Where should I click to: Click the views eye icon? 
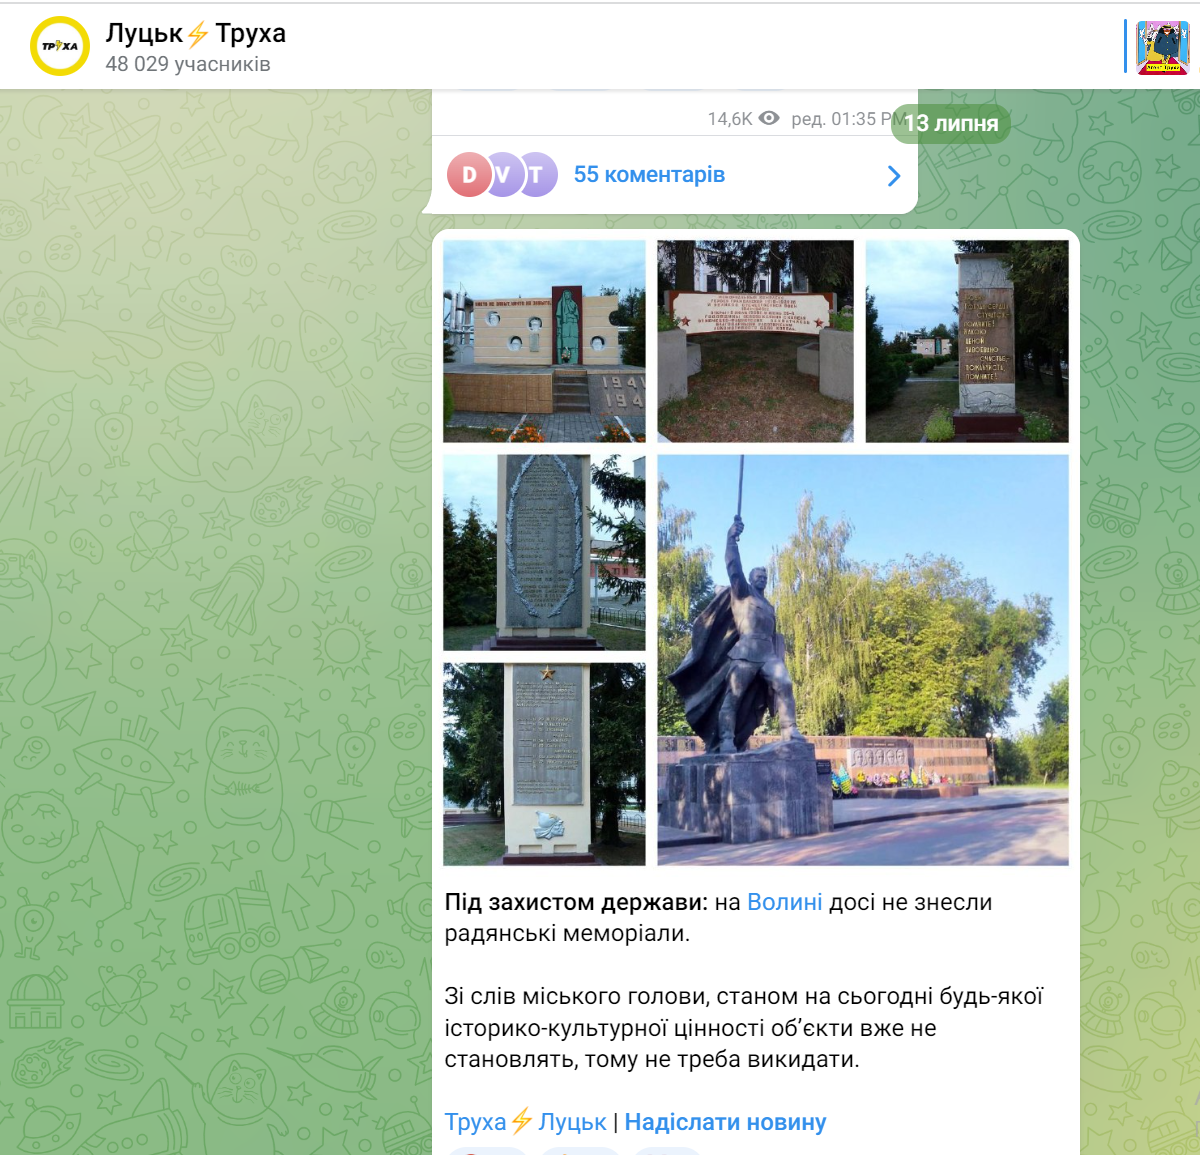[x=769, y=118]
